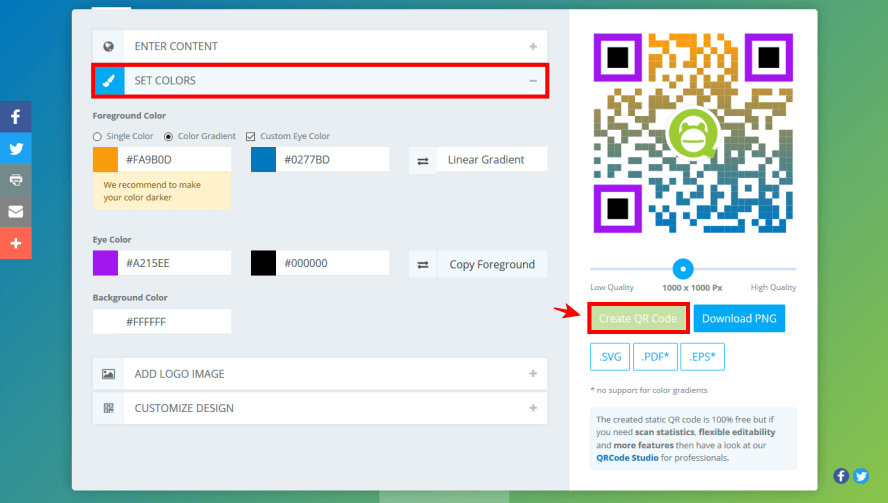Select the Single Color radio option
This screenshot has height=503, width=888.
[x=97, y=136]
